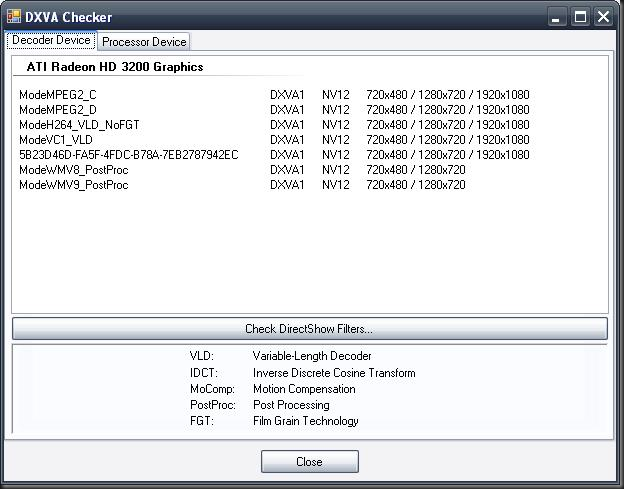The image size is (624, 489).
Task: Click DXVA1 in the ModeMPEG2_C row
Action: click(x=287, y=95)
